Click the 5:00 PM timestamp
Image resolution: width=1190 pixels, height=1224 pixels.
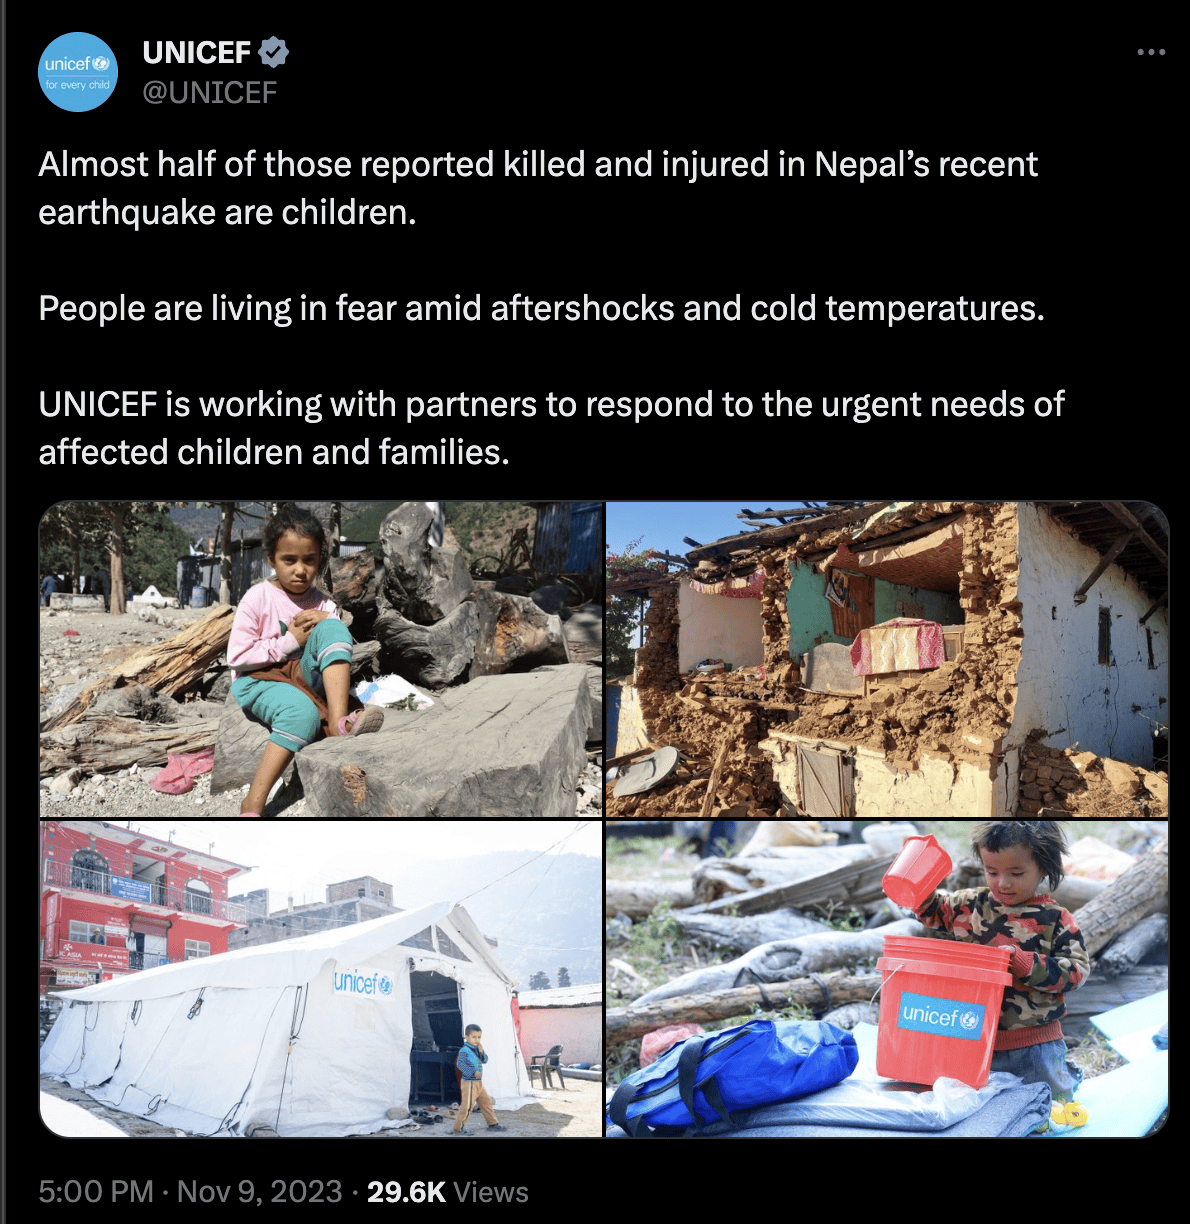96,1192
